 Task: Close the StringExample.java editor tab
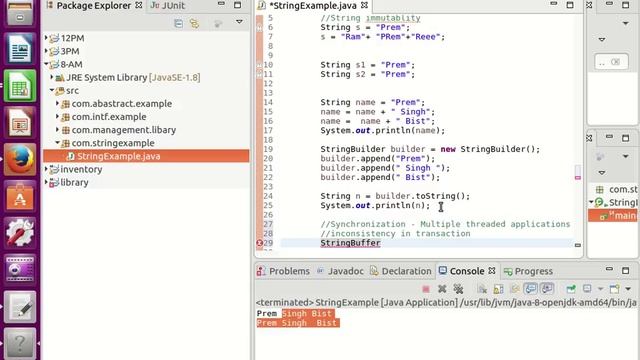(364, 5)
